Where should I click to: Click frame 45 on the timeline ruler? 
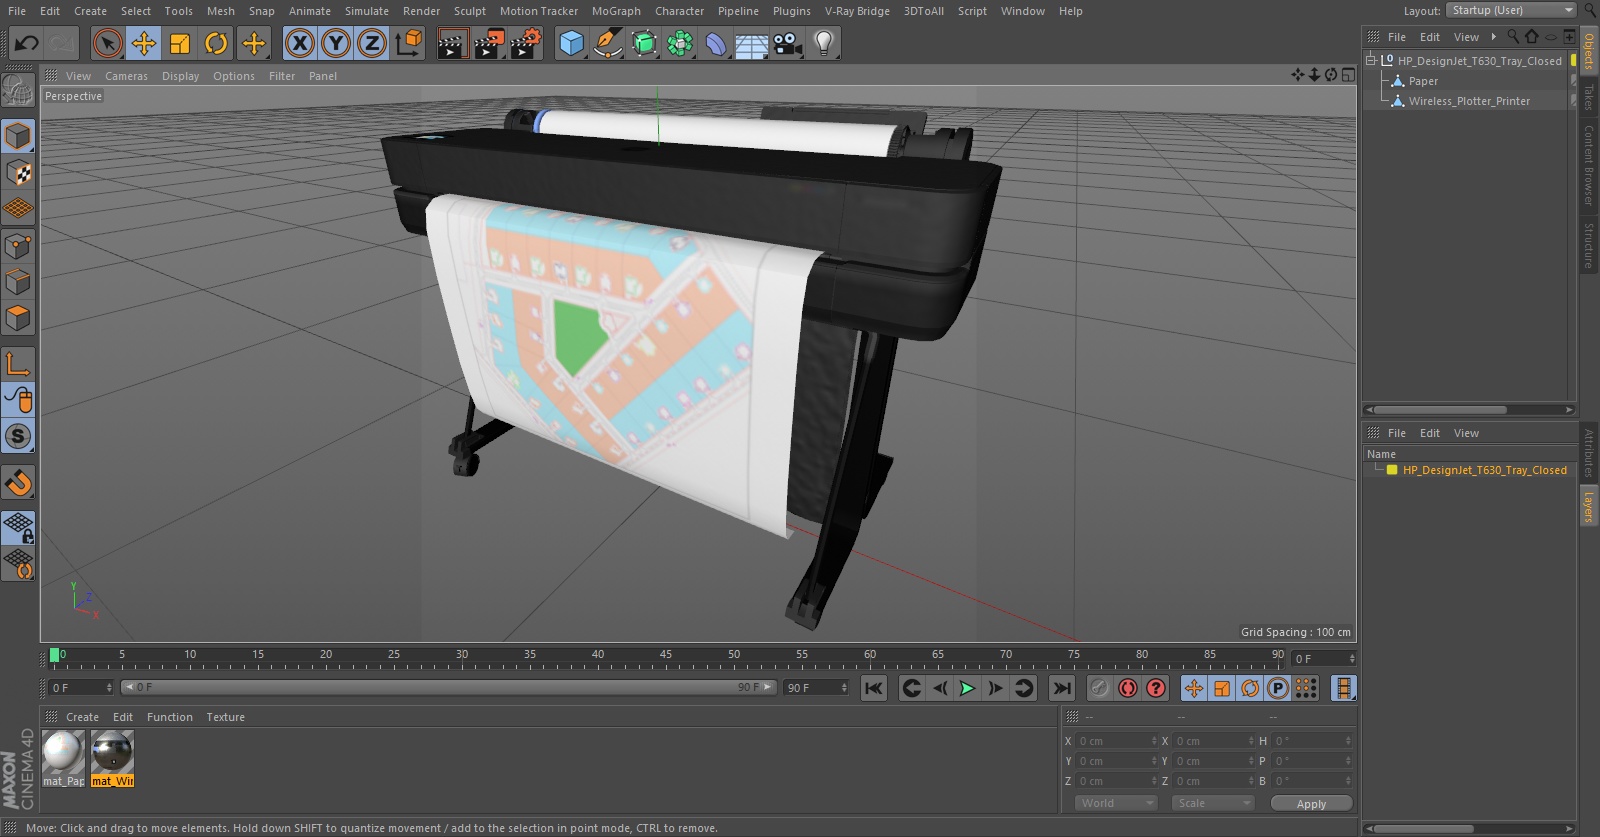pos(665,655)
